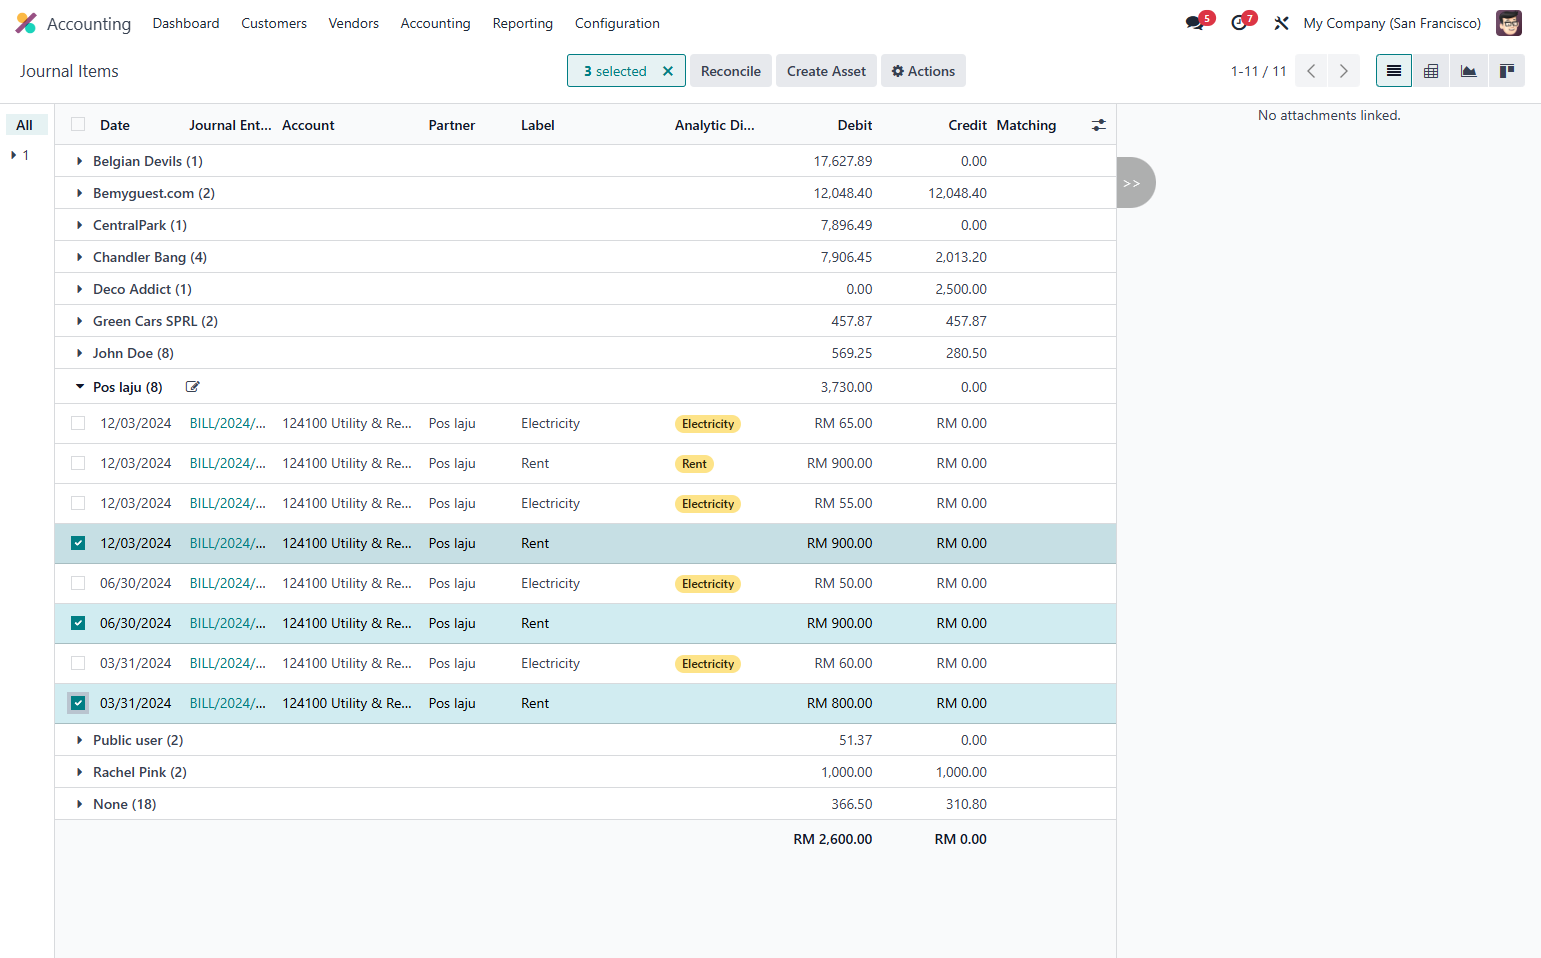Check the 12/03/2024 Electricity RM 55.00 row
This screenshot has width=1541, height=958.
pos(78,503)
